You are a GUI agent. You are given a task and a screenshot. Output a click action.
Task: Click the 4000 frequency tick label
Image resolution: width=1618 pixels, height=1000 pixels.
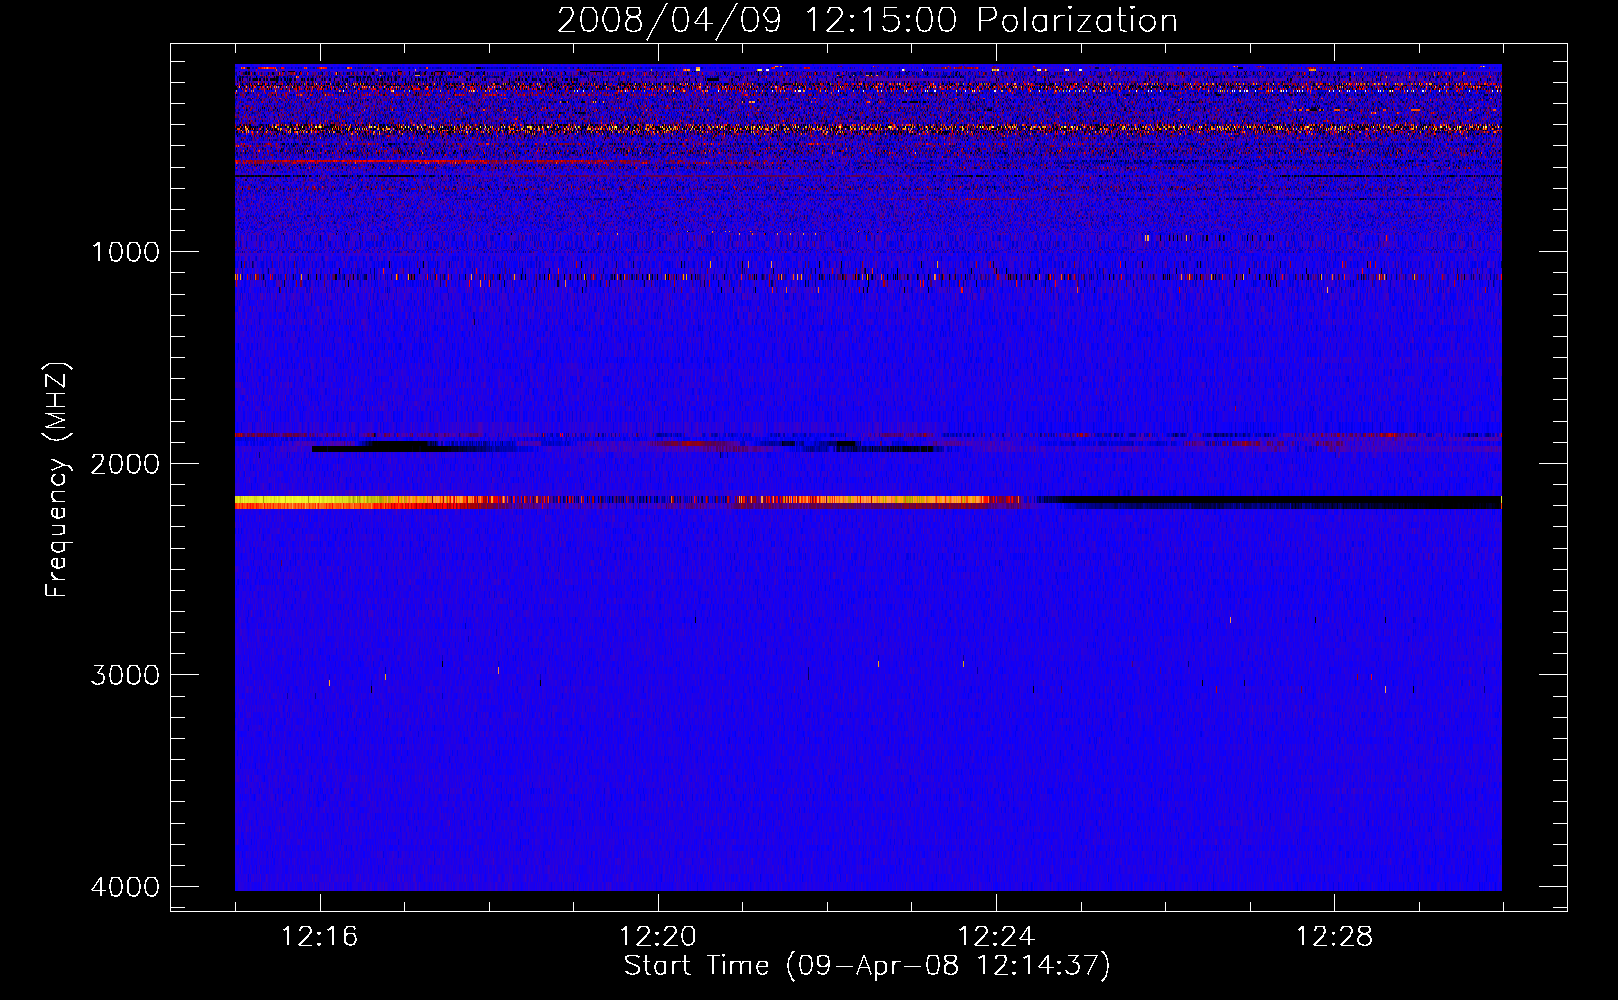point(125,887)
